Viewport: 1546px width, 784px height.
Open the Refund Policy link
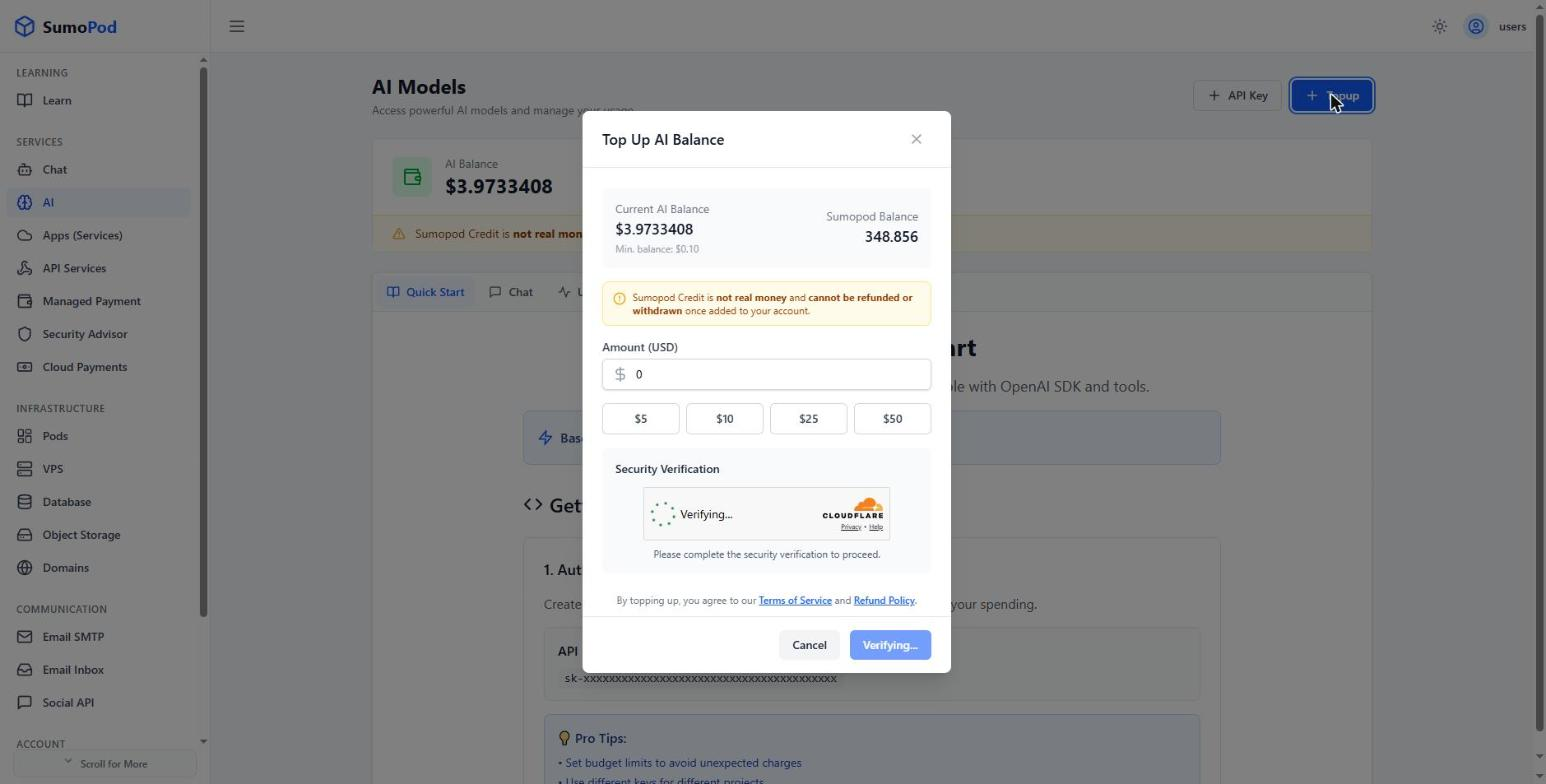(x=884, y=601)
